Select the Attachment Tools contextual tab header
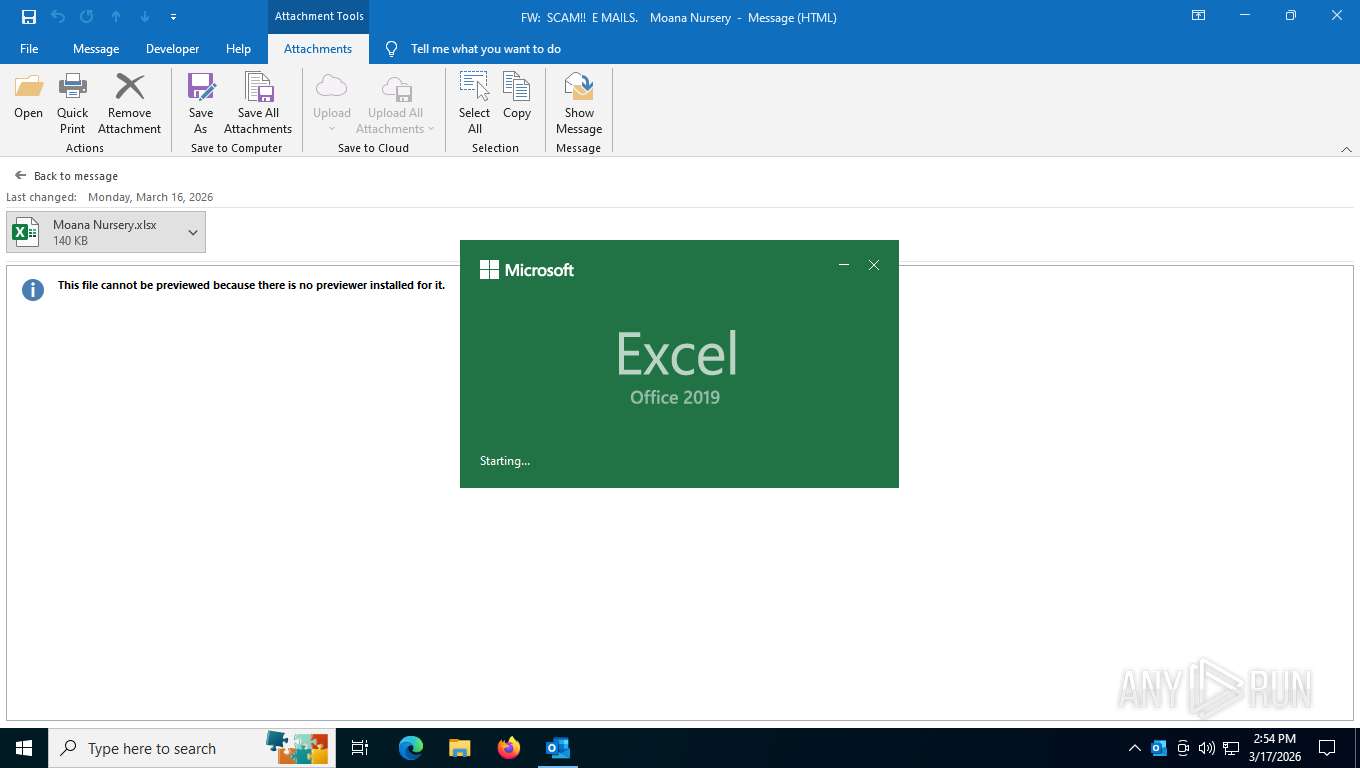This screenshot has height=768, width=1360. (x=319, y=16)
